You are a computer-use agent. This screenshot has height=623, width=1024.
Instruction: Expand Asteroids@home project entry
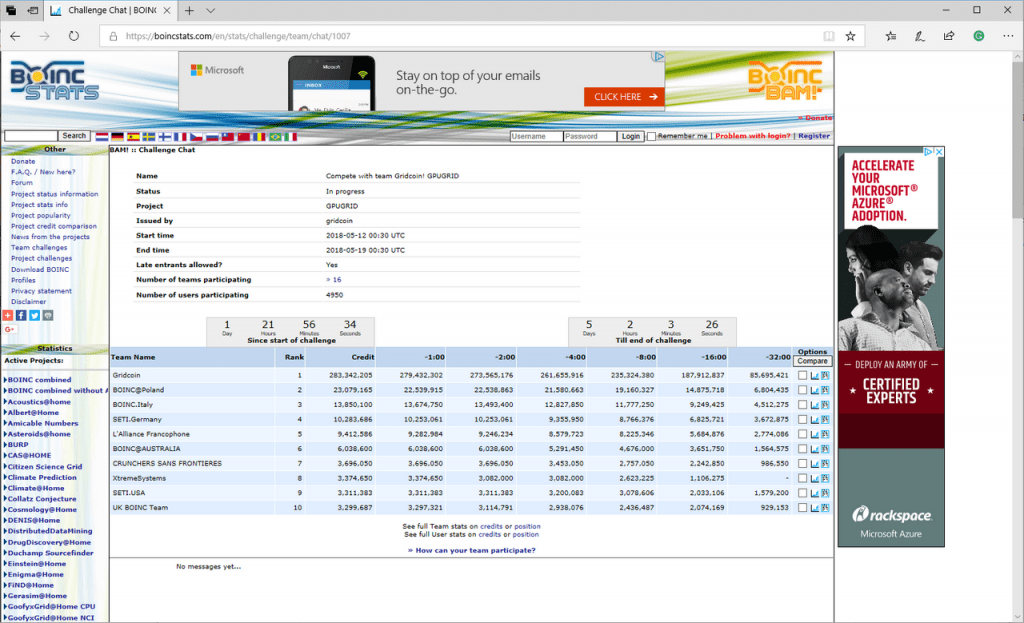click(x=37, y=434)
